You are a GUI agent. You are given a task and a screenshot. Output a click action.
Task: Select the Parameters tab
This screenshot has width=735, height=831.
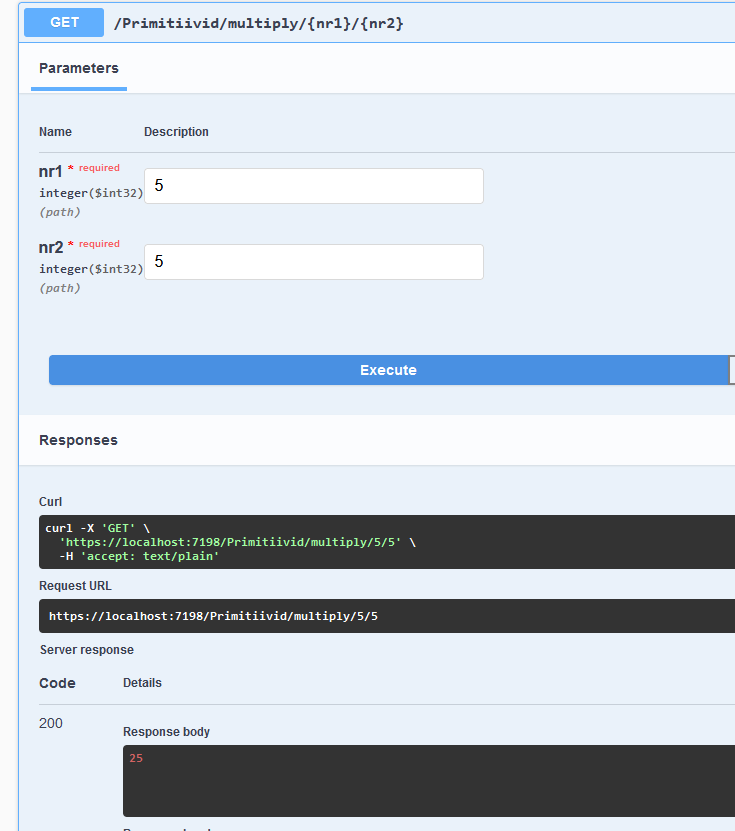[79, 68]
